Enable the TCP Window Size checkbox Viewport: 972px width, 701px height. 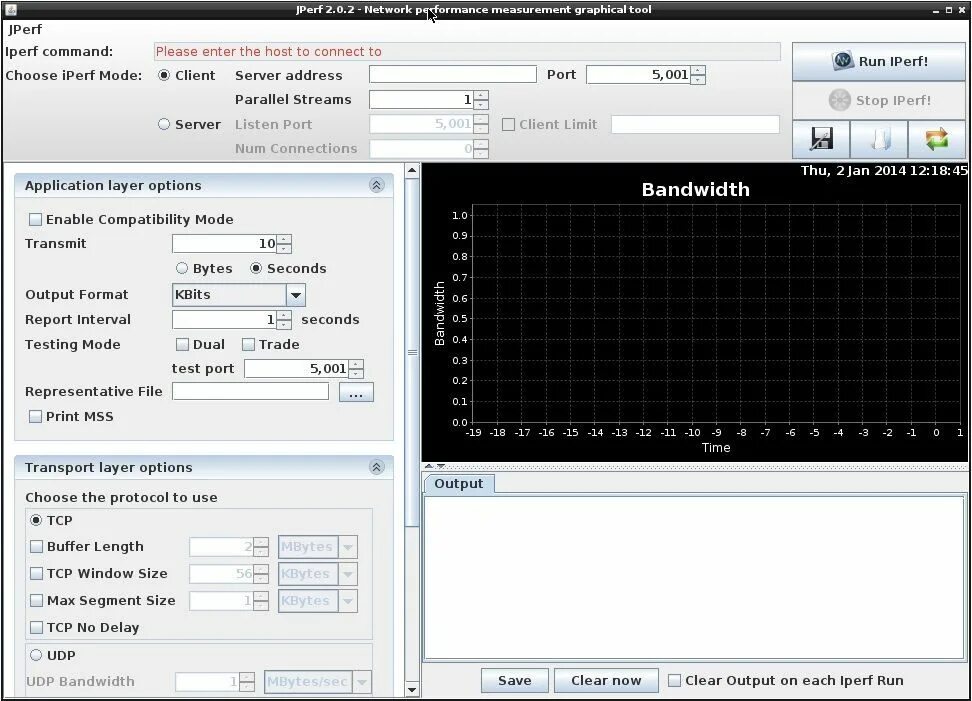[37, 573]
